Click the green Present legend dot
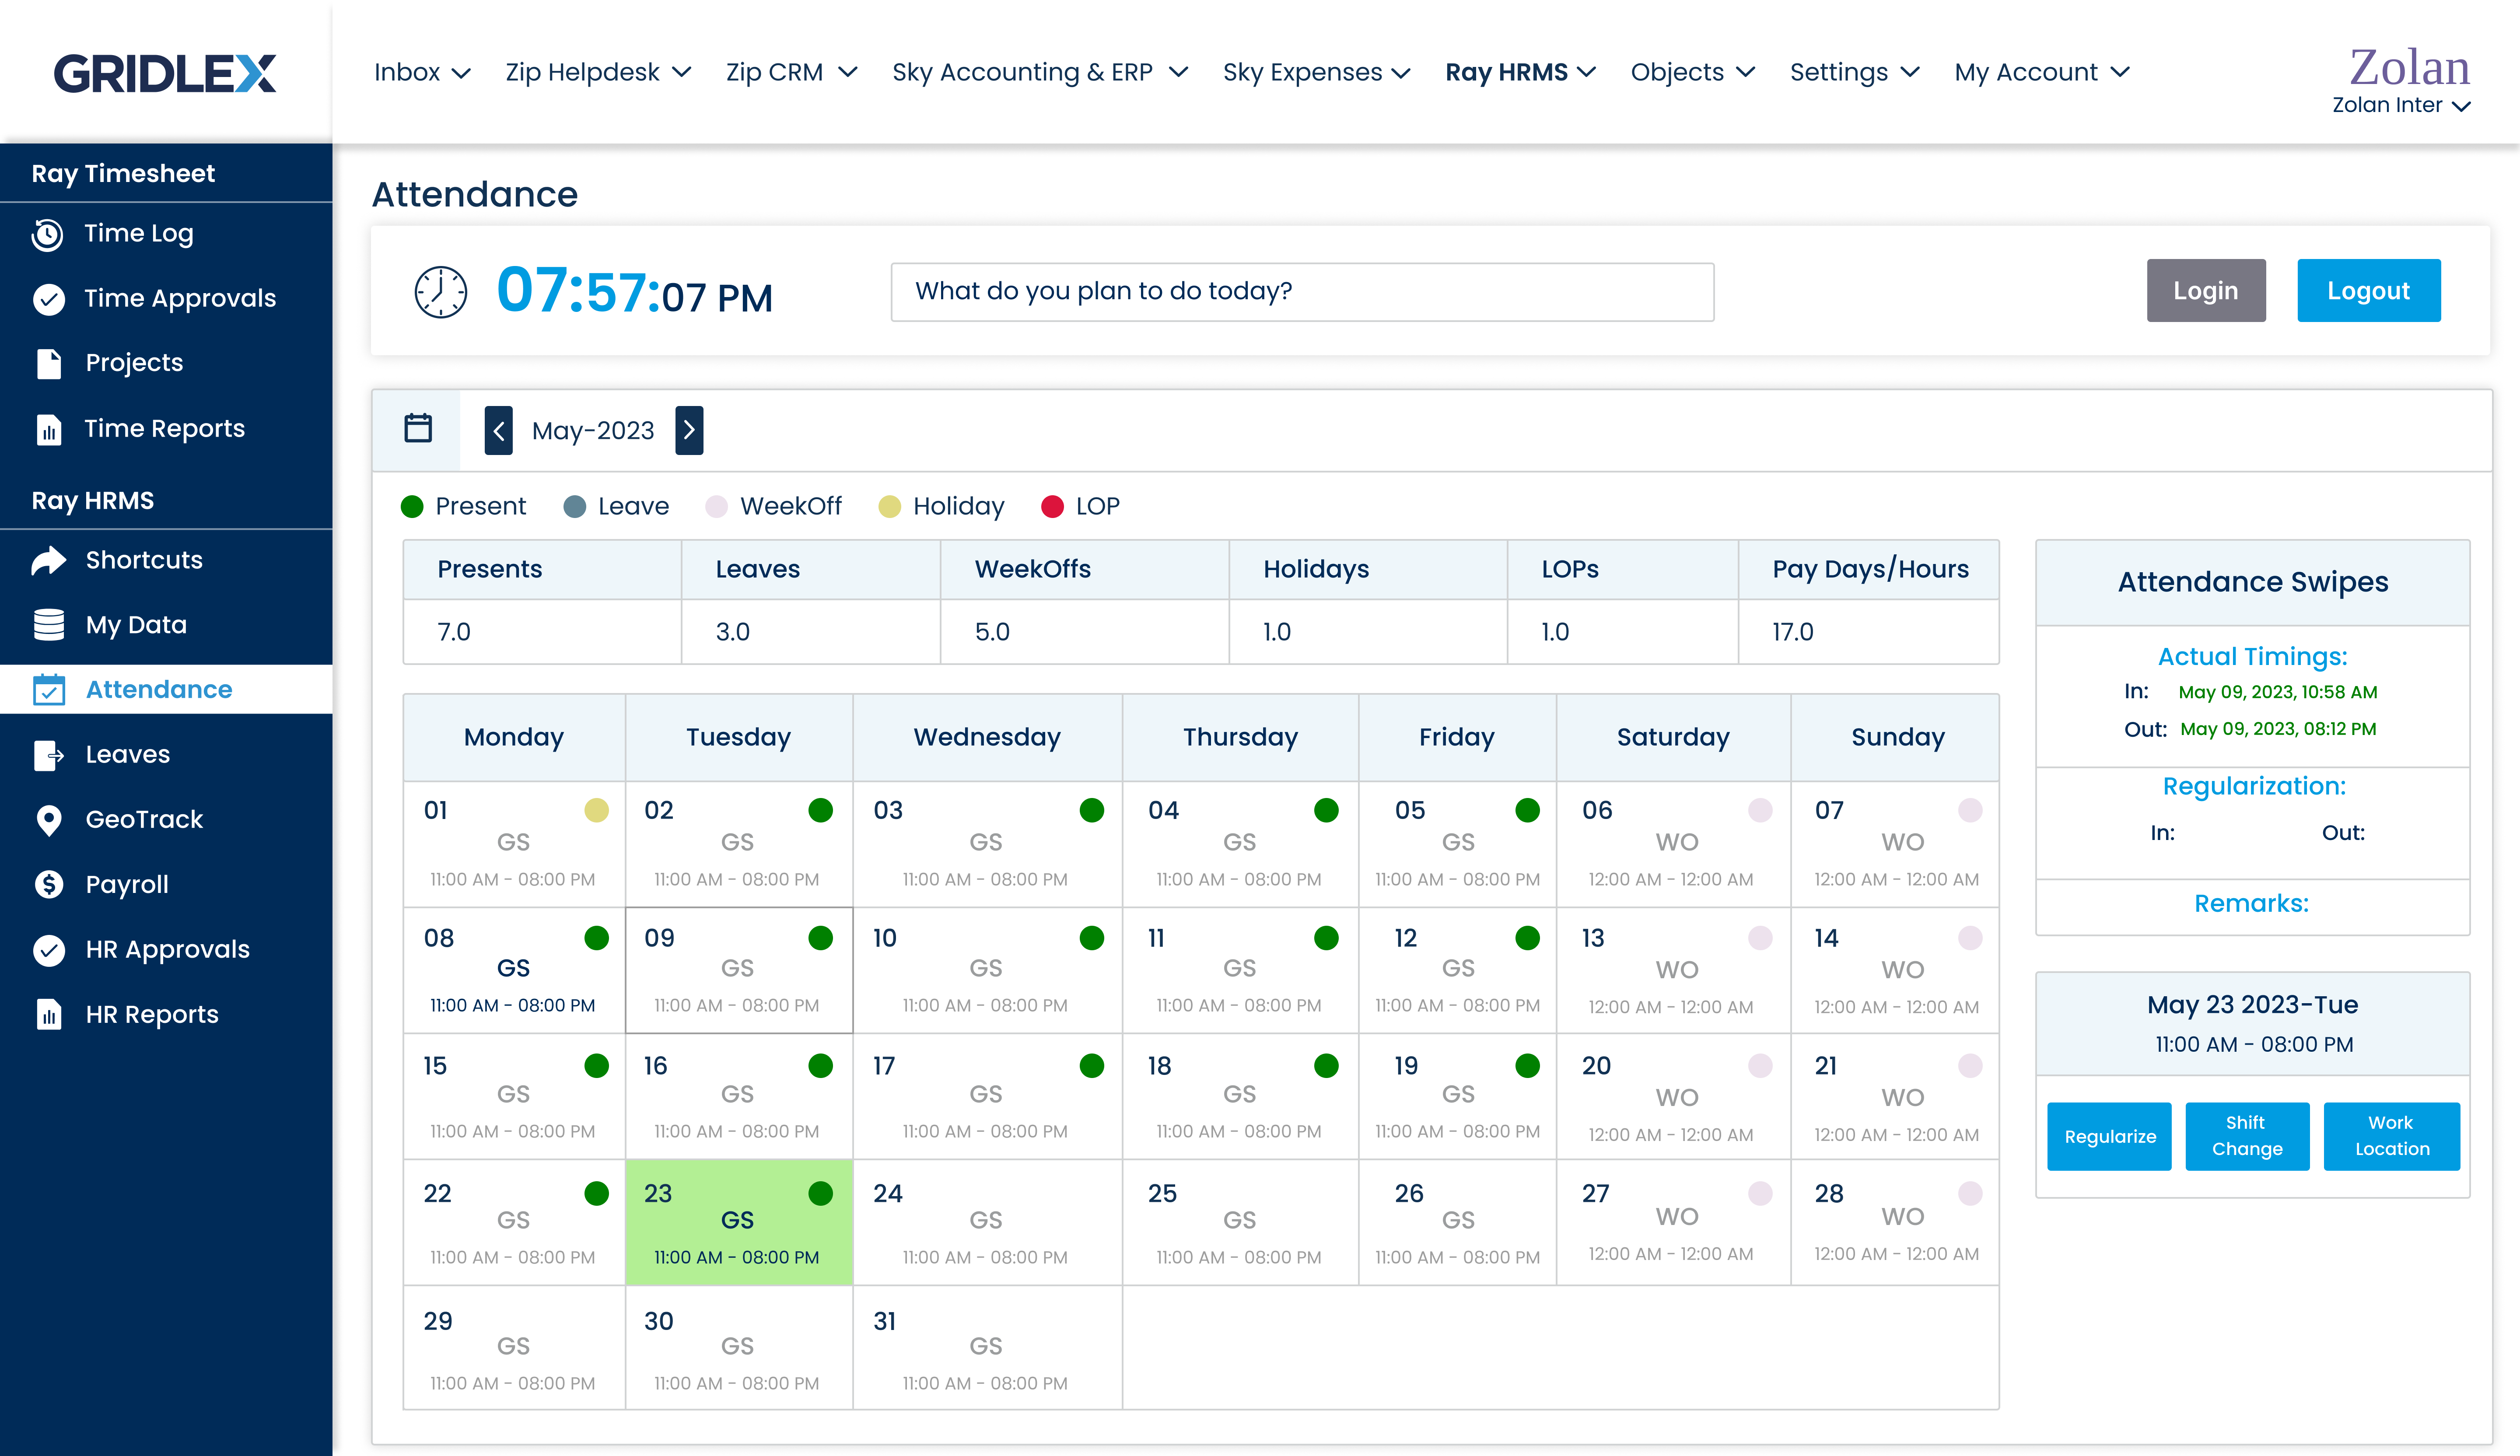The width and height of the screenshot is (2520, 1456). (x=412, y=507)
